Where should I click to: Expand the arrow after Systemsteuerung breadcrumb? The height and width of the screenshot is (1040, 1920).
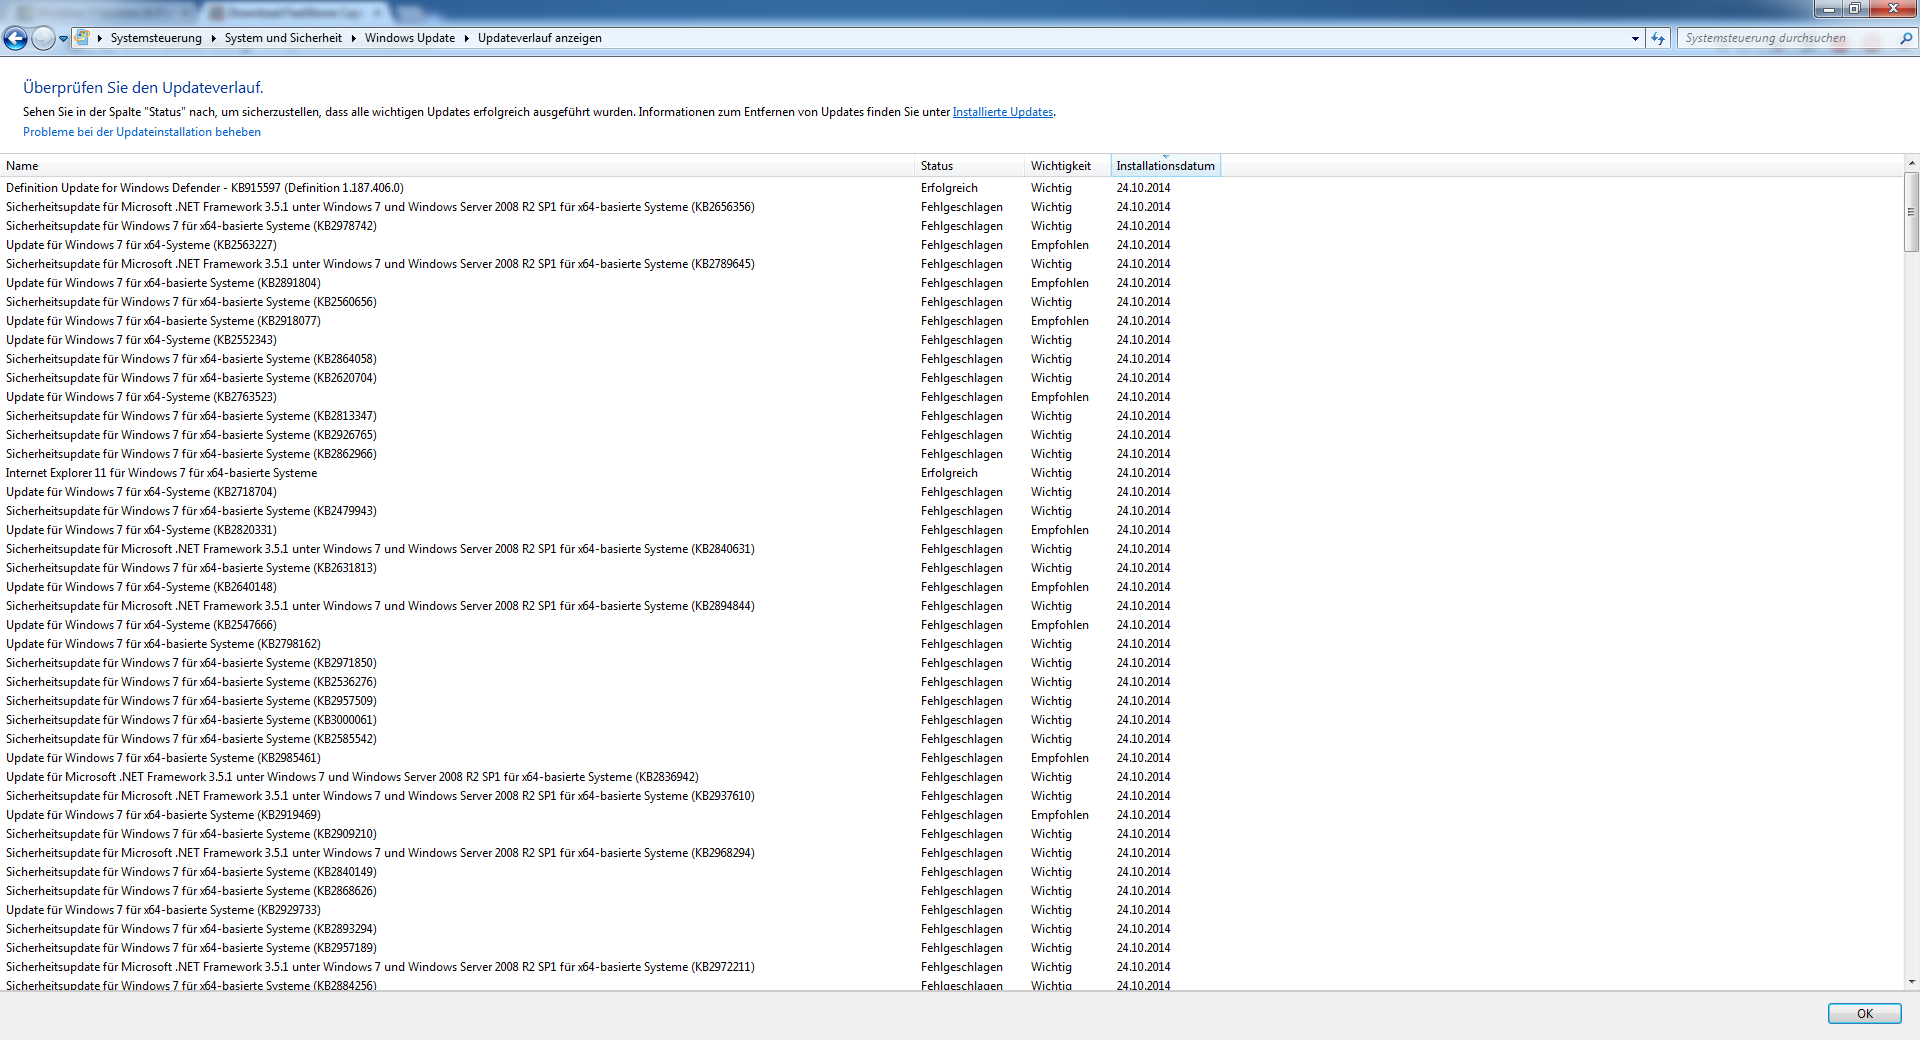pyautogui.click(x=213, y=38)
